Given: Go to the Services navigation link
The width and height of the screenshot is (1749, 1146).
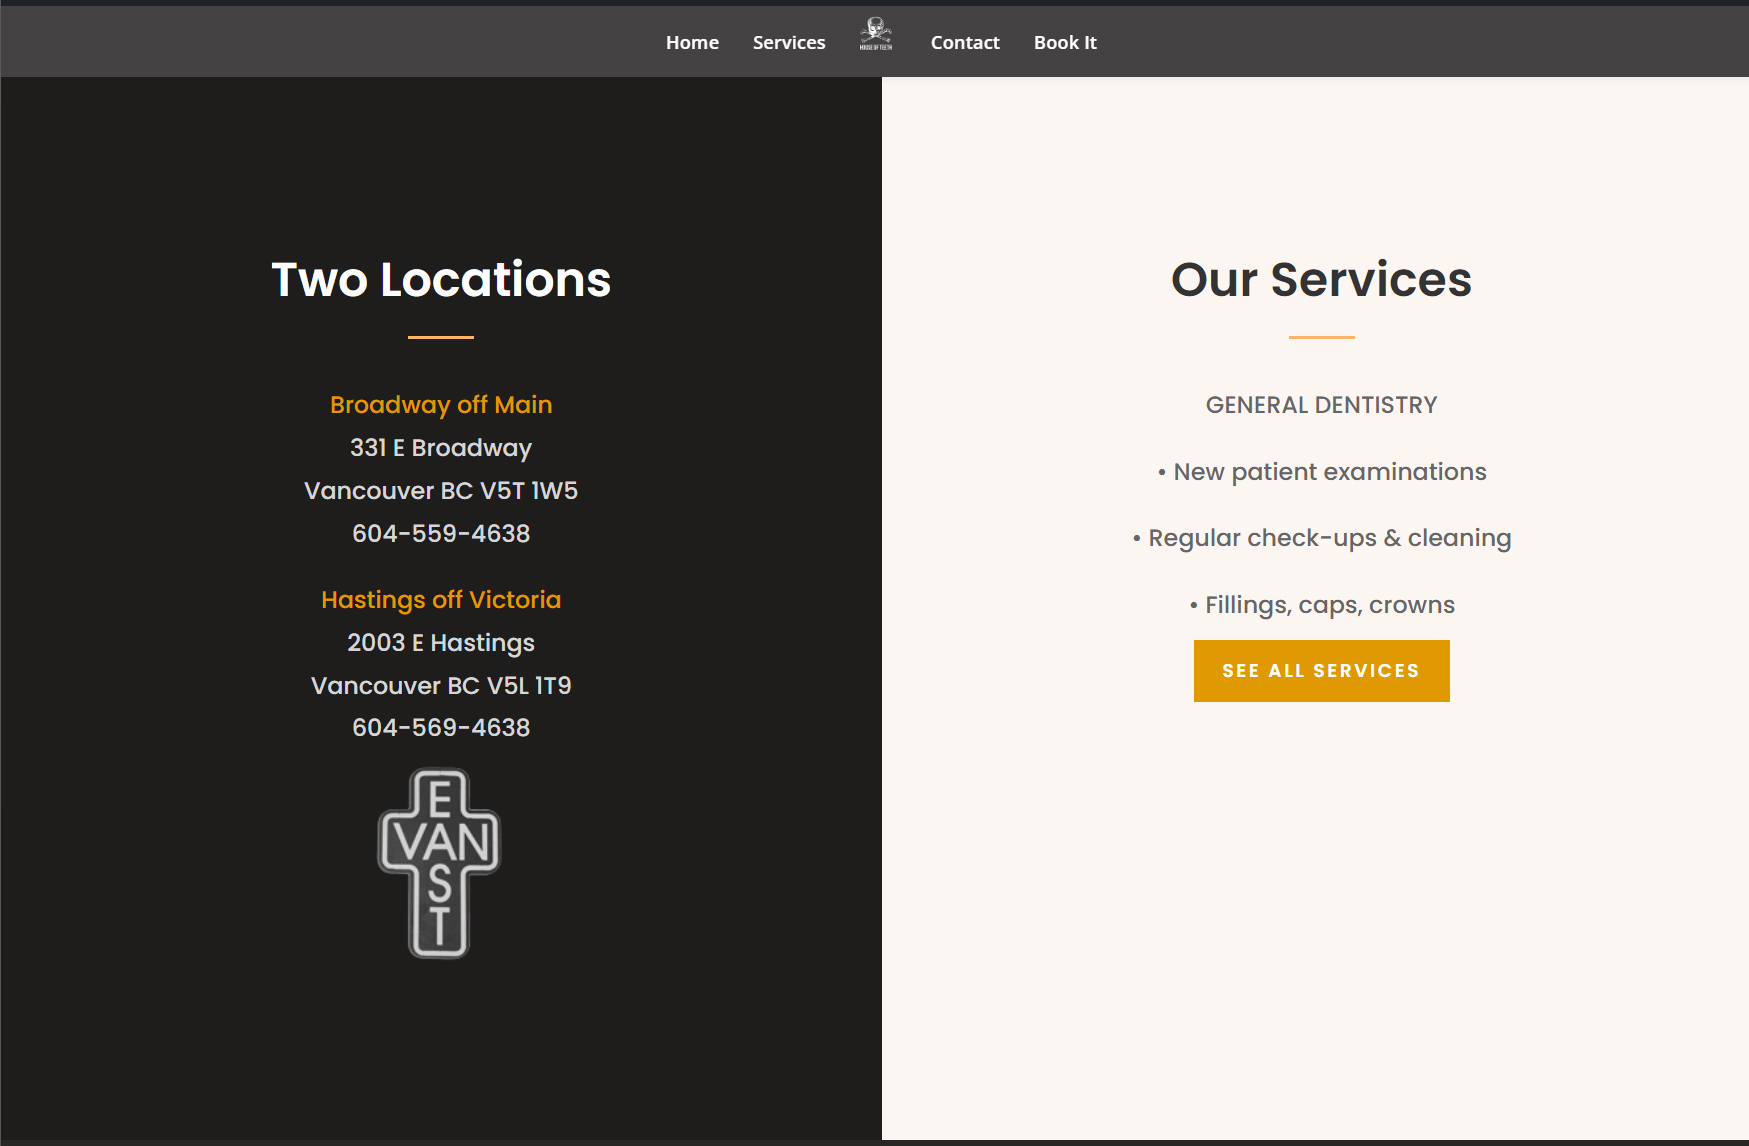Looking at the screenshot, I should click(789, 42).
